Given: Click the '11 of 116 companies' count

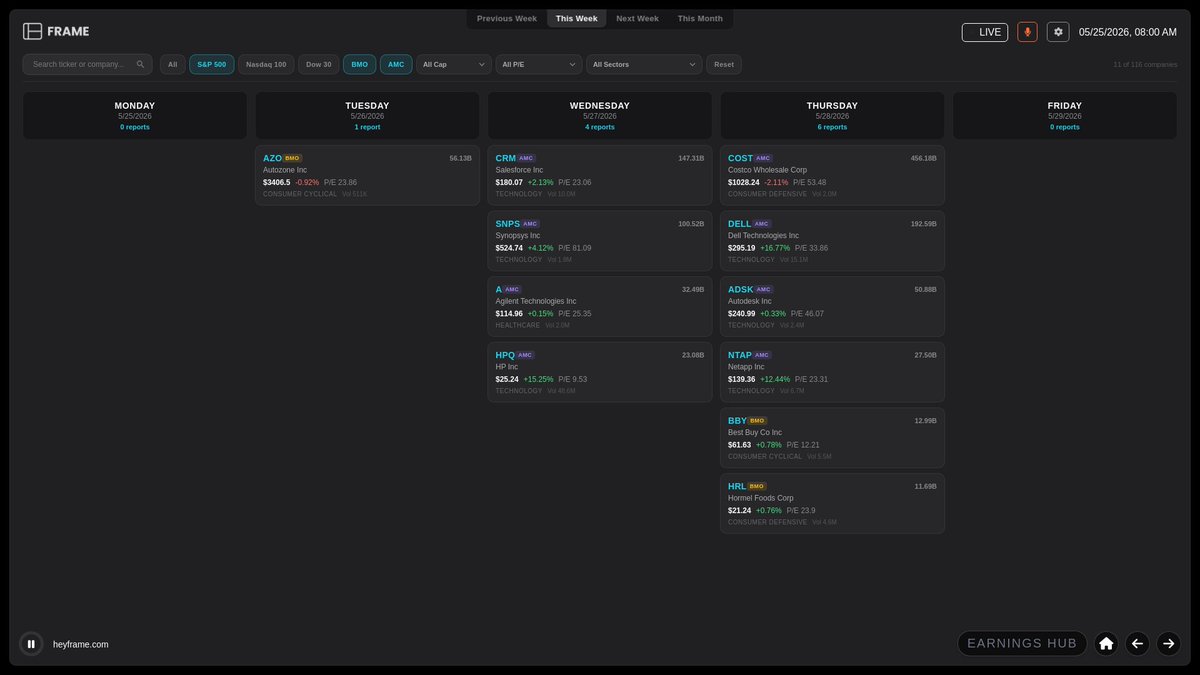Looking at the screenshot, I should [x=1145, y=64].
